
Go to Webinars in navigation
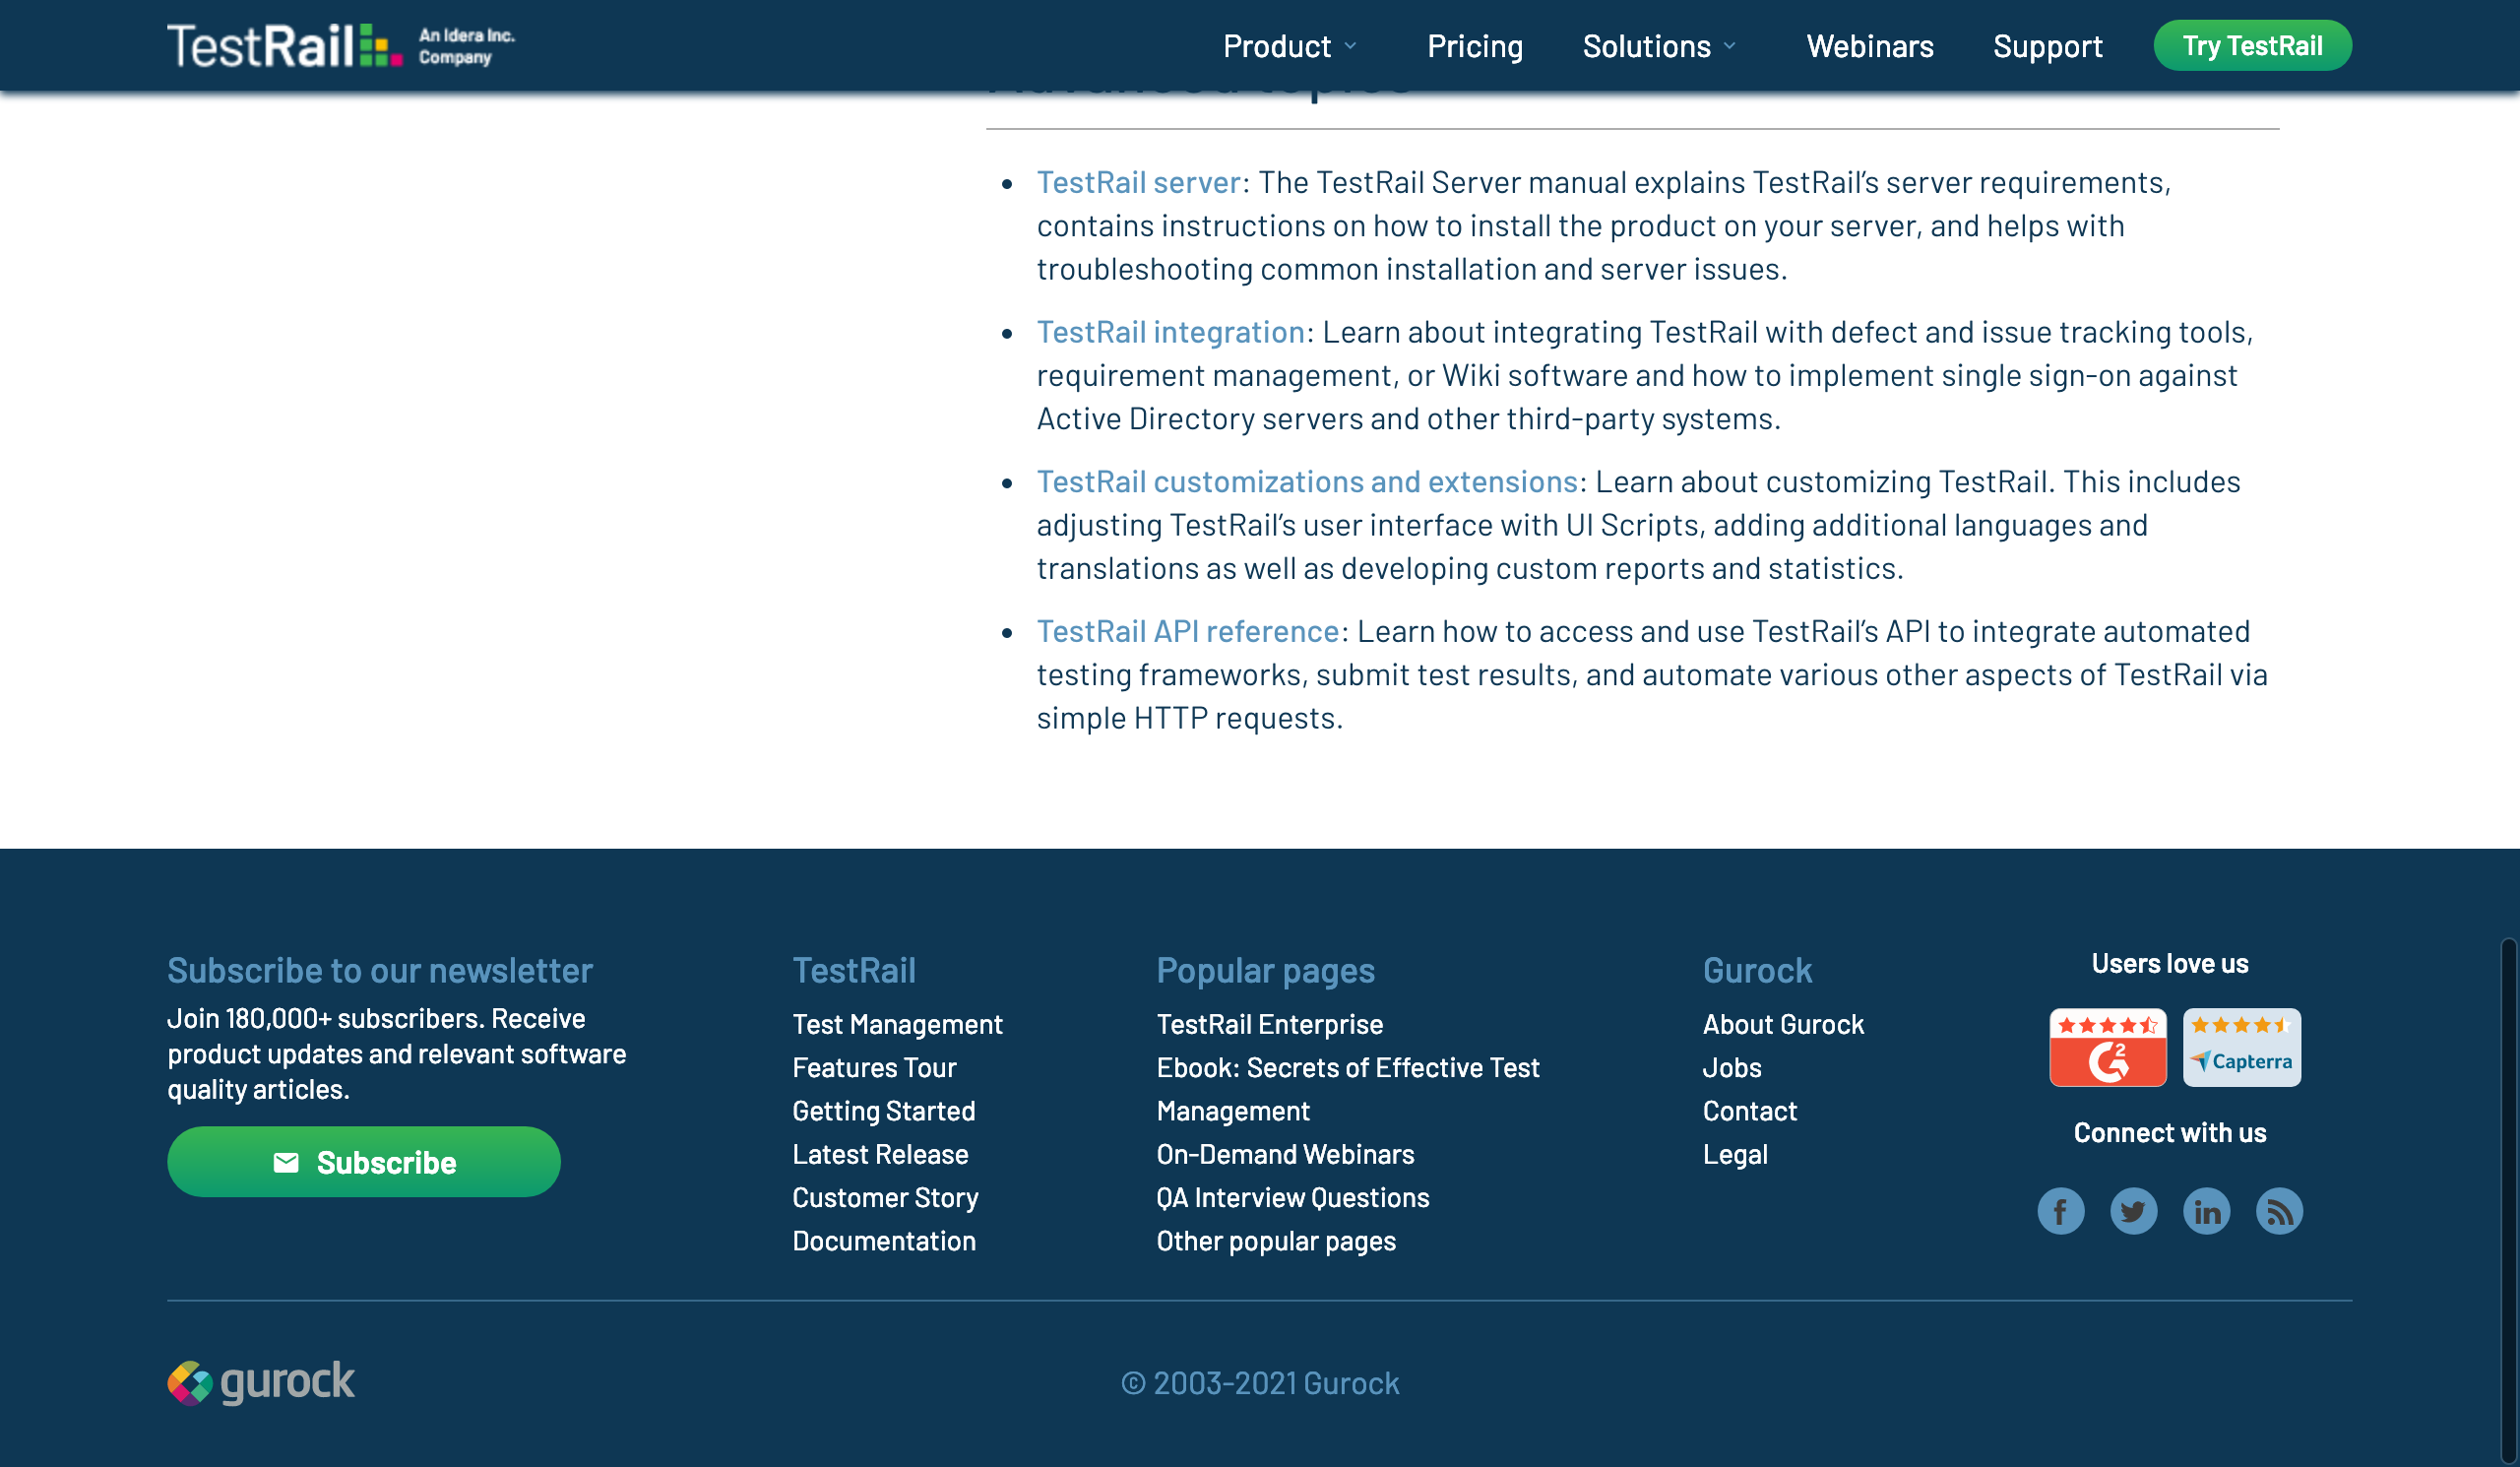tap(1869, 46)
